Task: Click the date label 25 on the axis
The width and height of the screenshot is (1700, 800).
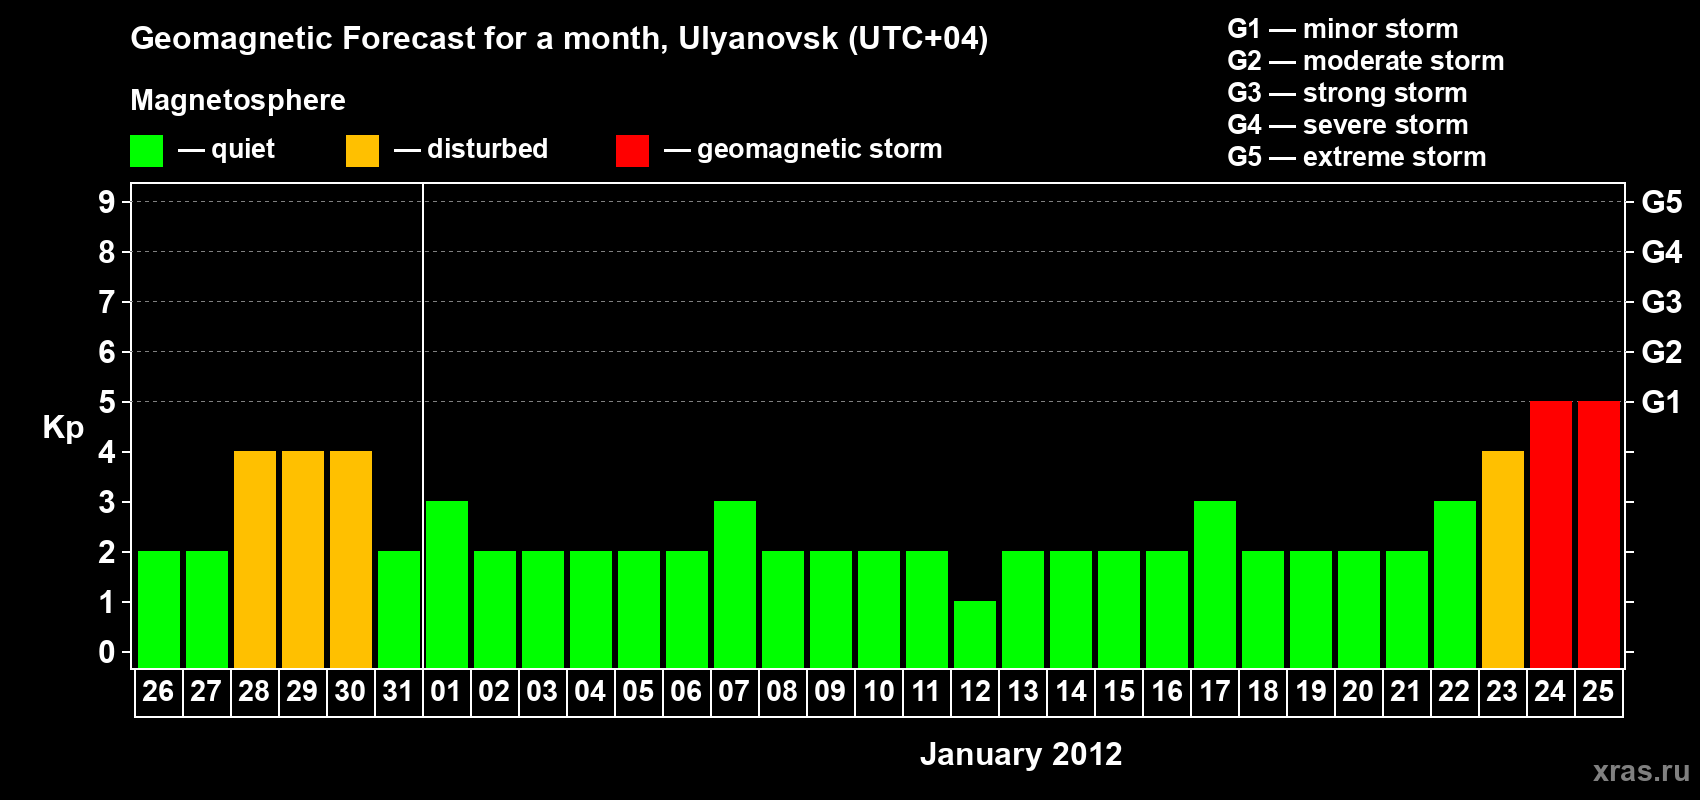Action: coord(1598,692)
